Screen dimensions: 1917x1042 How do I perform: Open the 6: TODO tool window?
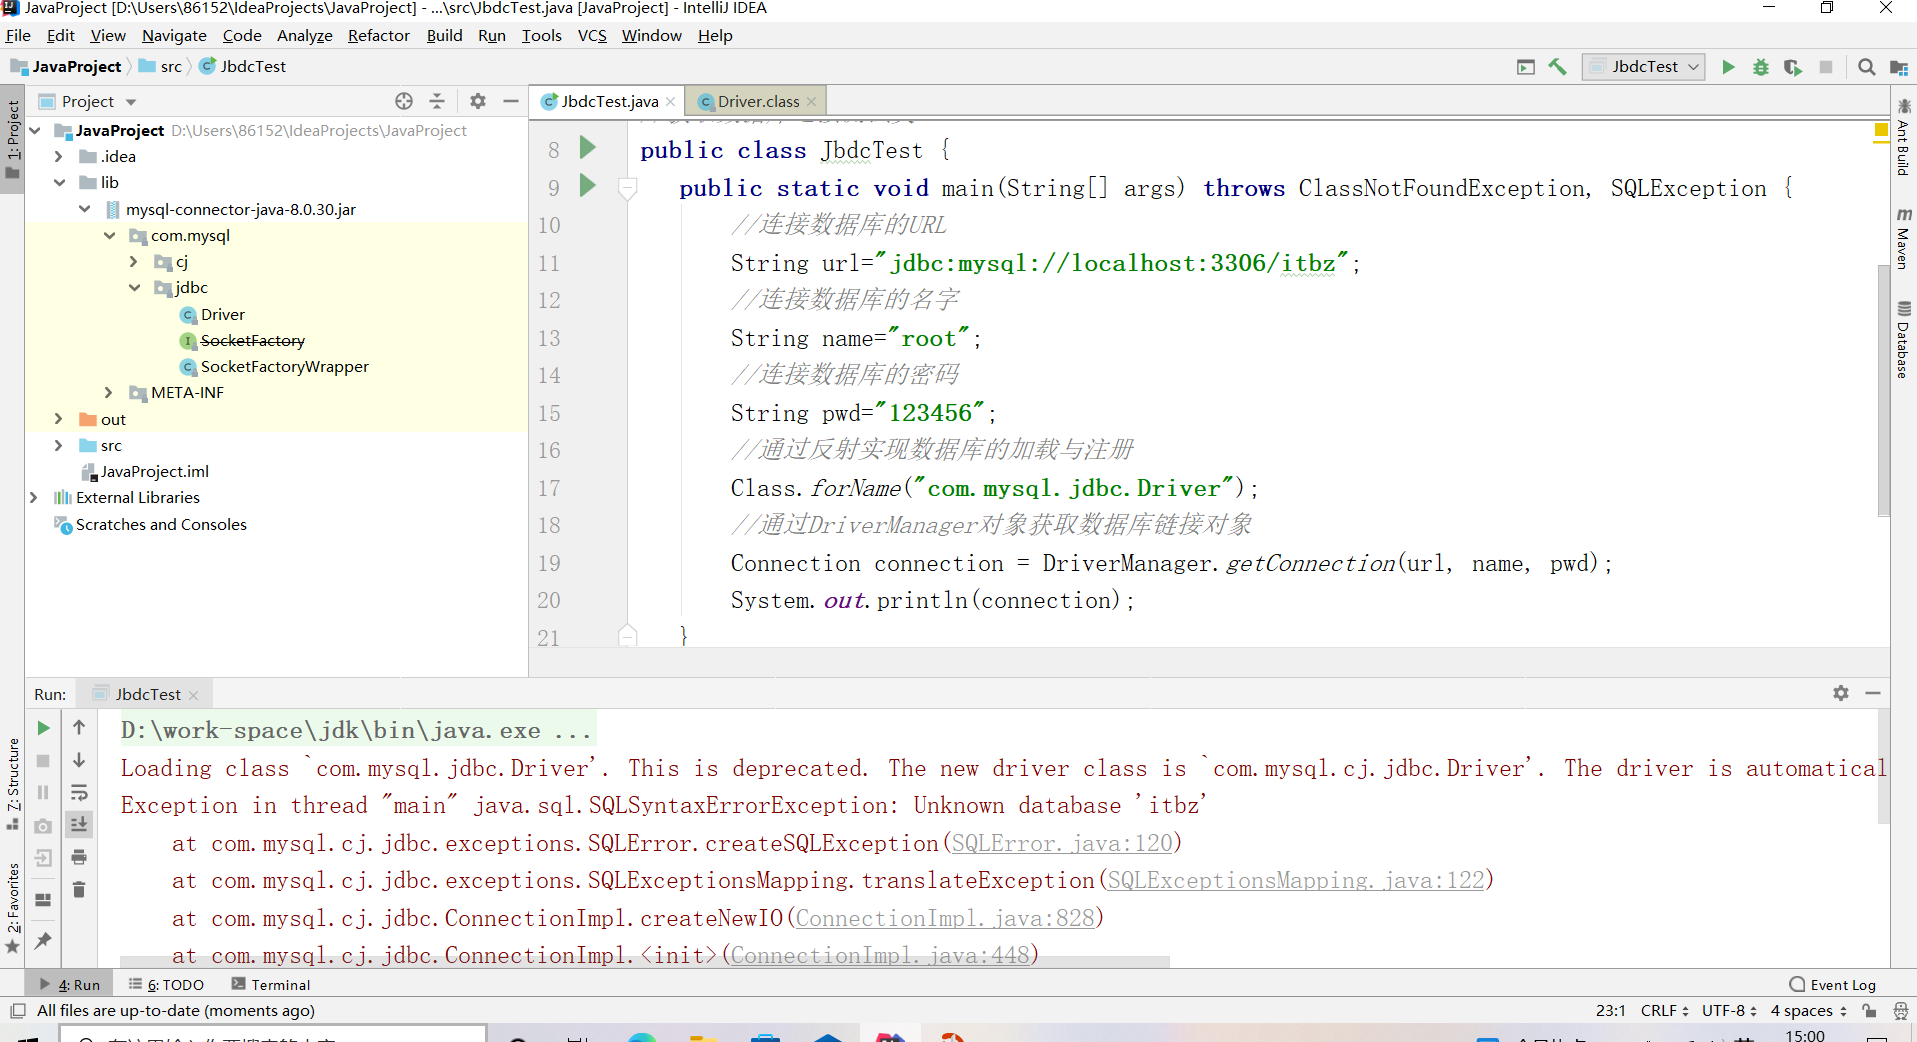pos(166,984)
